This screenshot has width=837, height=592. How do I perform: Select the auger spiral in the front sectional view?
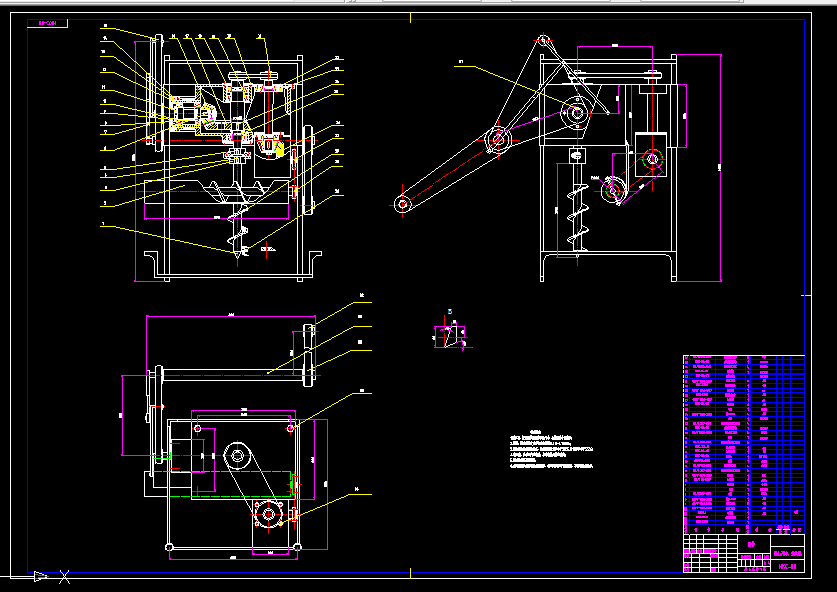click(x=238, y=230)
